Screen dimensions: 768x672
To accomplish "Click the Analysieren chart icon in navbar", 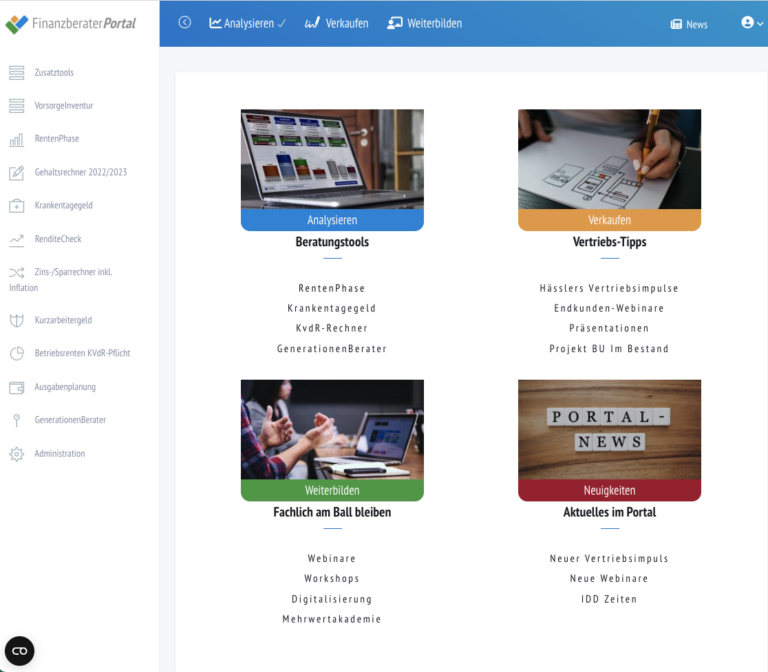I will 215,23.
